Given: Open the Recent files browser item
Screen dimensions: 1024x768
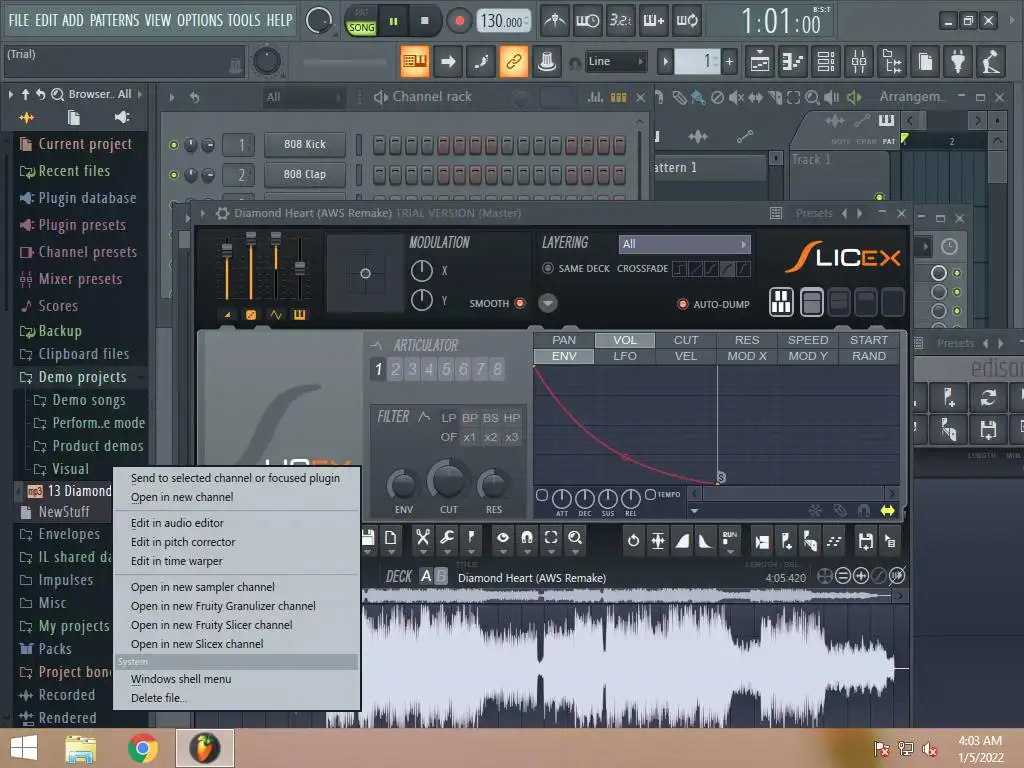Looking at the screenshot, I should pos(74,171).
